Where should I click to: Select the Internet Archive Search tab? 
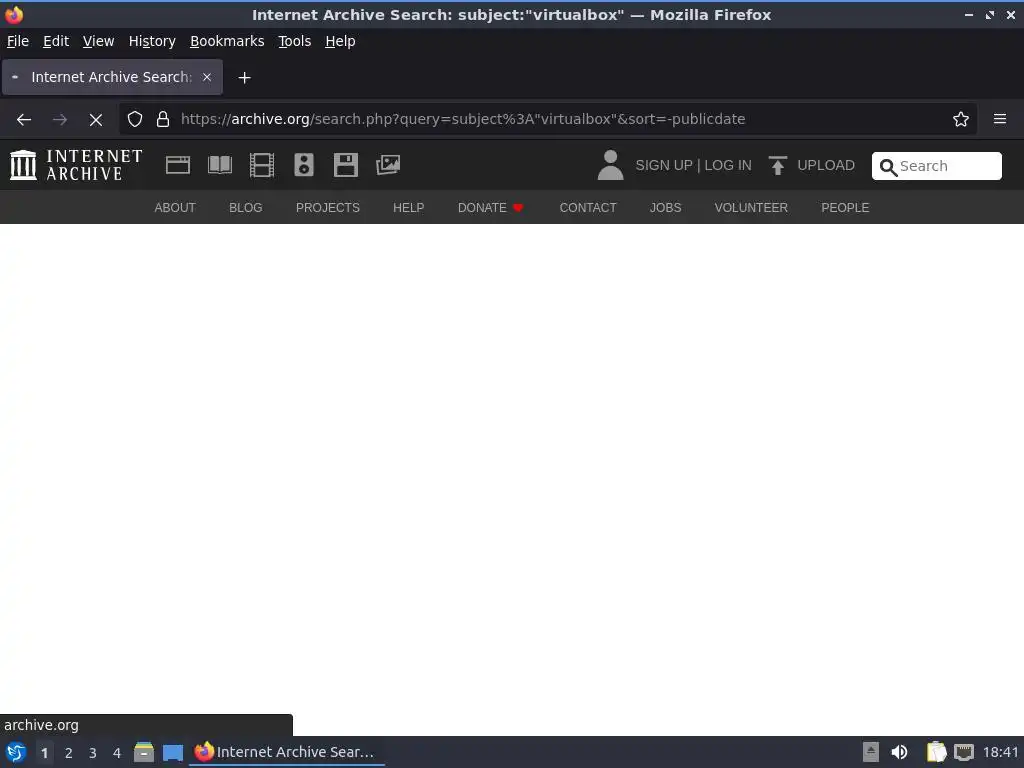pos(112,77)
